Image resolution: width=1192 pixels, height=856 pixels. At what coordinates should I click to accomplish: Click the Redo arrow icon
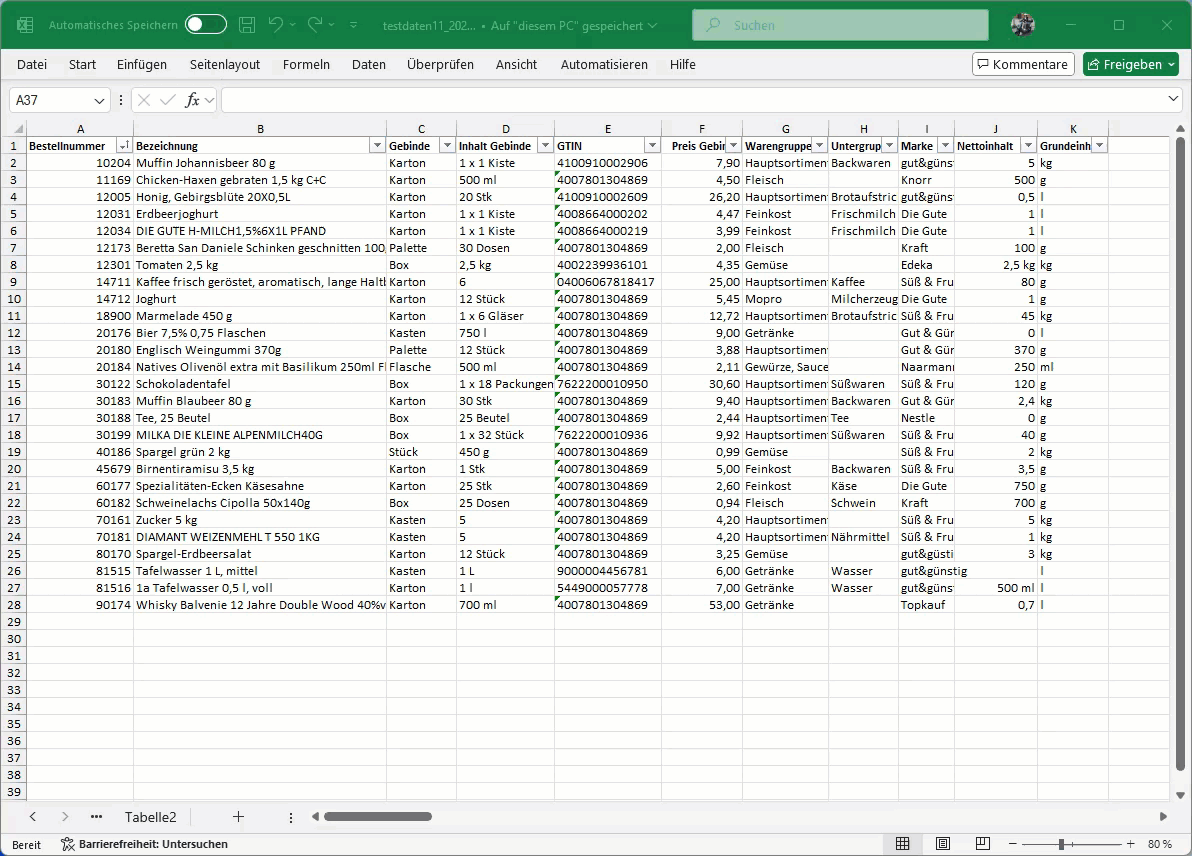click(316, 25)
